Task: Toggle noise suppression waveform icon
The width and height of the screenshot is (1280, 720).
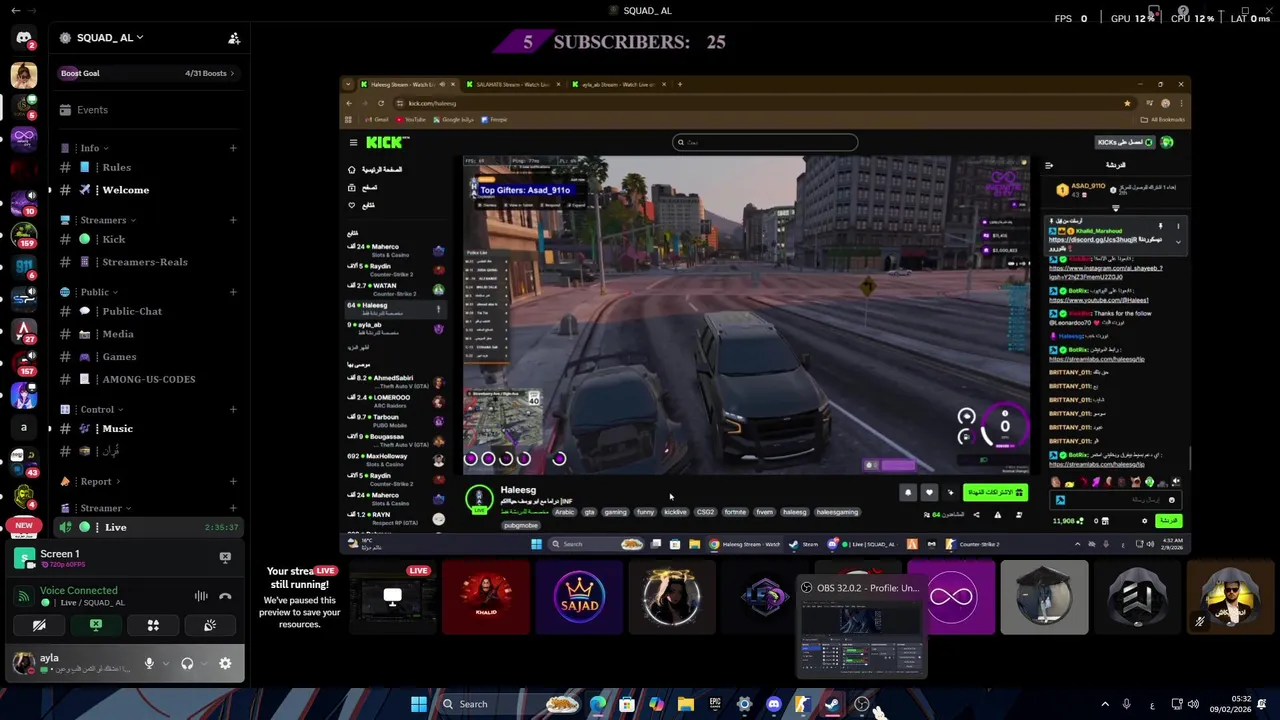Action: click(x=201, y=596)
